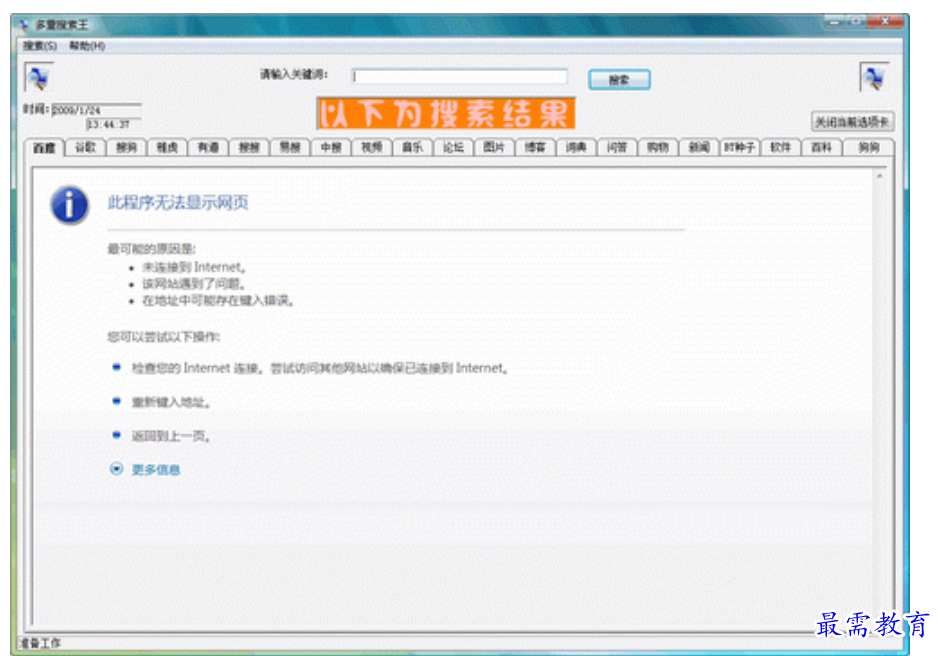
Task: Click the app logo icon at top left
Action: (x=39, y=77)
